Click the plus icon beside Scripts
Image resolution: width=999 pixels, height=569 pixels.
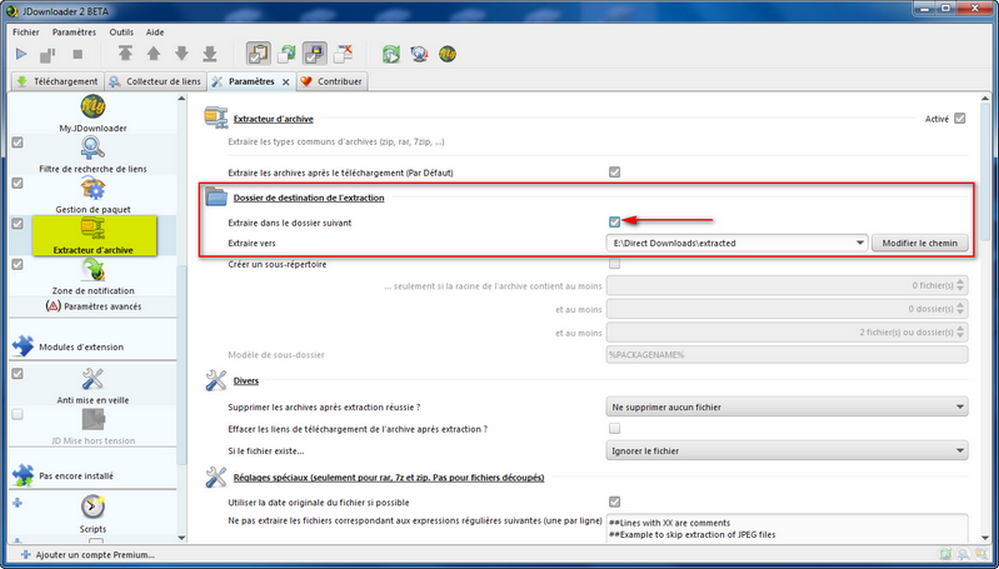(17, 503)
